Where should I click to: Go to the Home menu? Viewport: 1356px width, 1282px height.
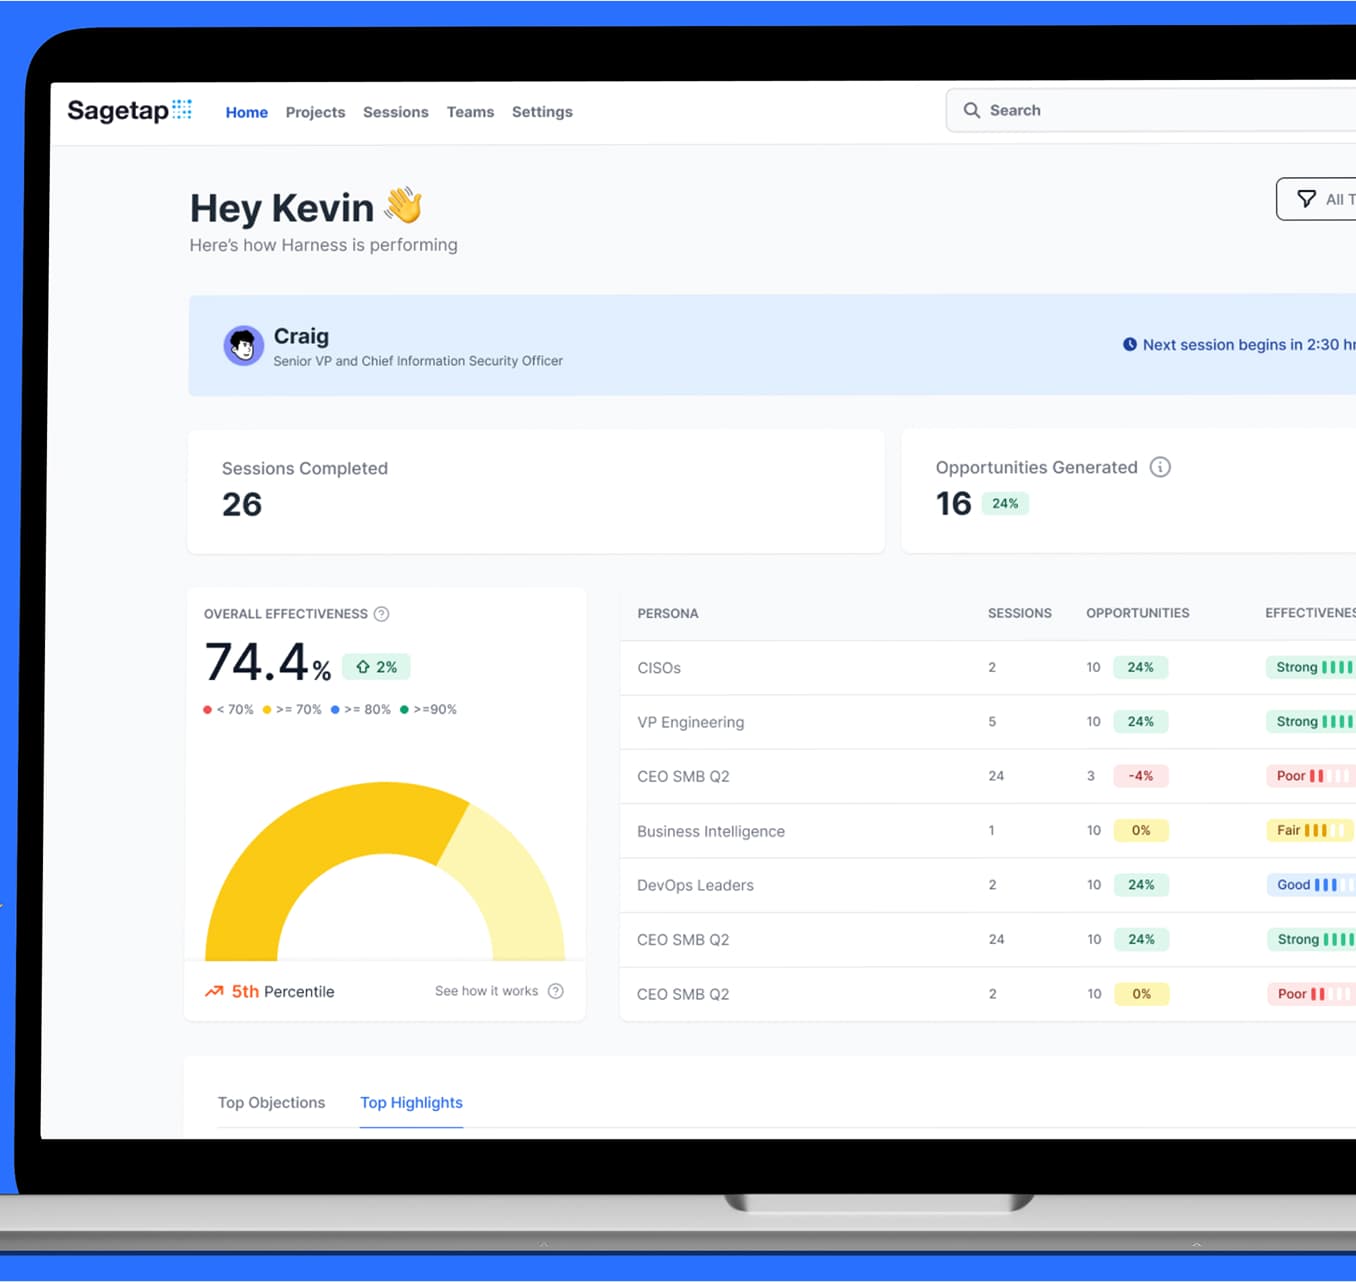coord(247,112)
